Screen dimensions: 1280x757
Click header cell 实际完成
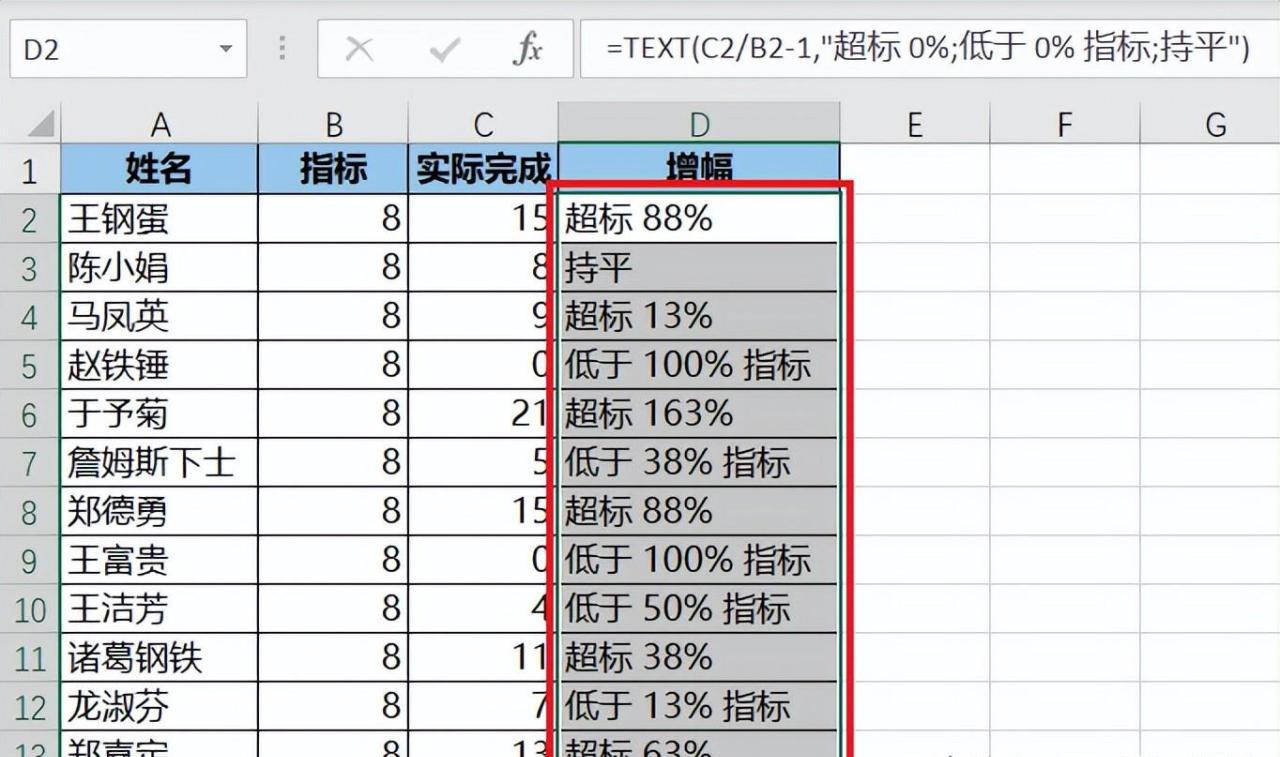tap(484, 169)
